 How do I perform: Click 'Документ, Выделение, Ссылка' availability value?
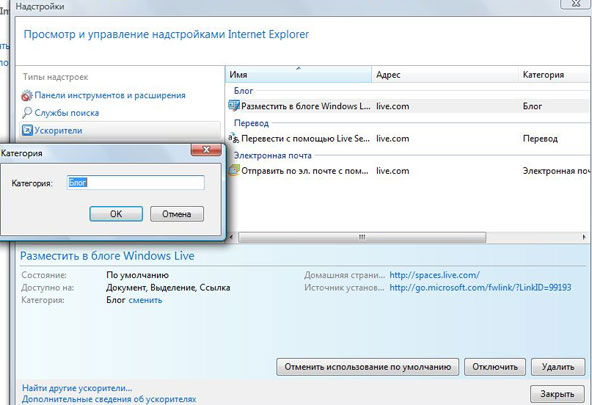pos(168,288)
